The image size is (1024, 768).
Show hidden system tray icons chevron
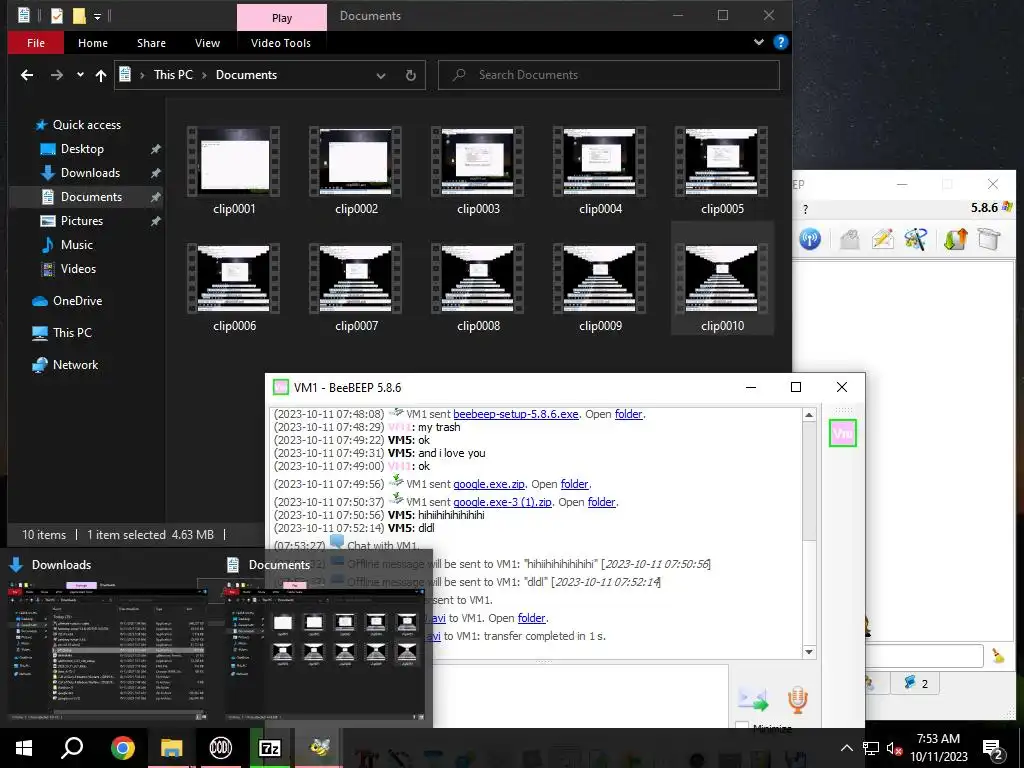[x=846, y=748]
